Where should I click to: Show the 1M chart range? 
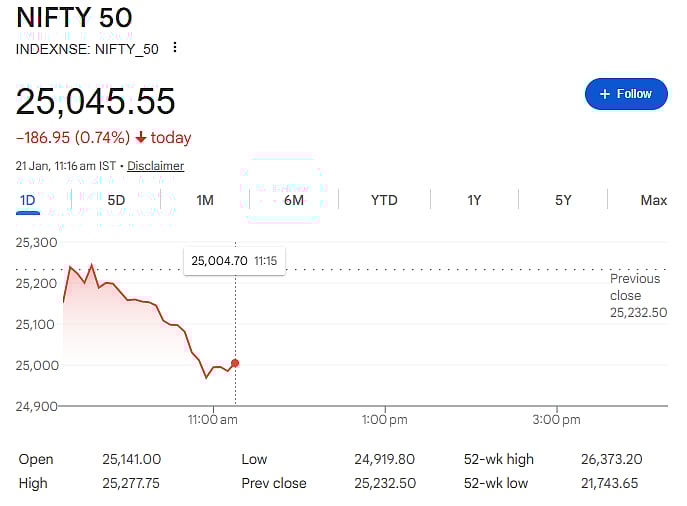click(205, 200)
